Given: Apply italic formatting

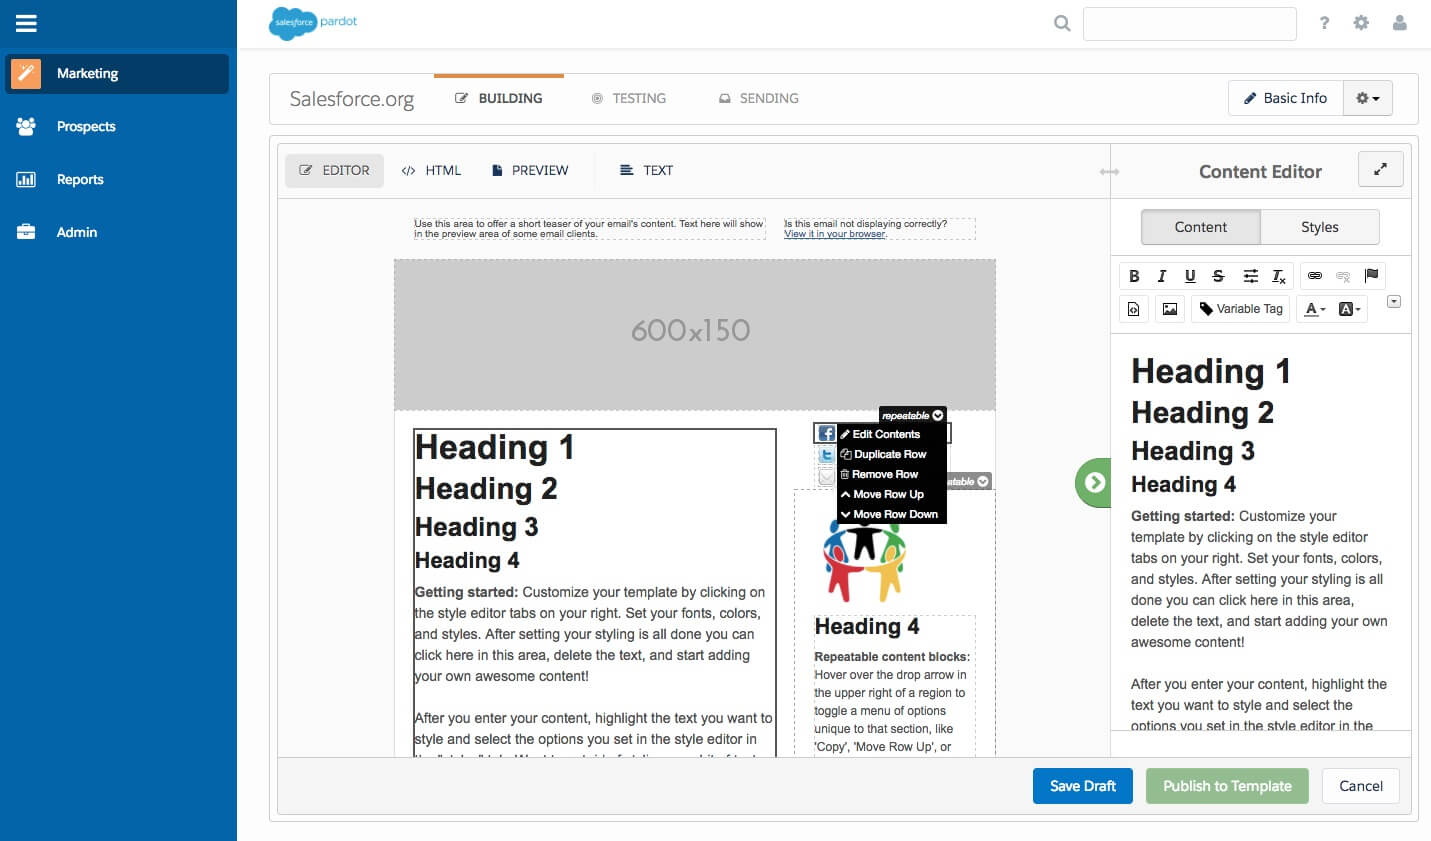Looking at the screenshot, I should [x=1162, y=276].
